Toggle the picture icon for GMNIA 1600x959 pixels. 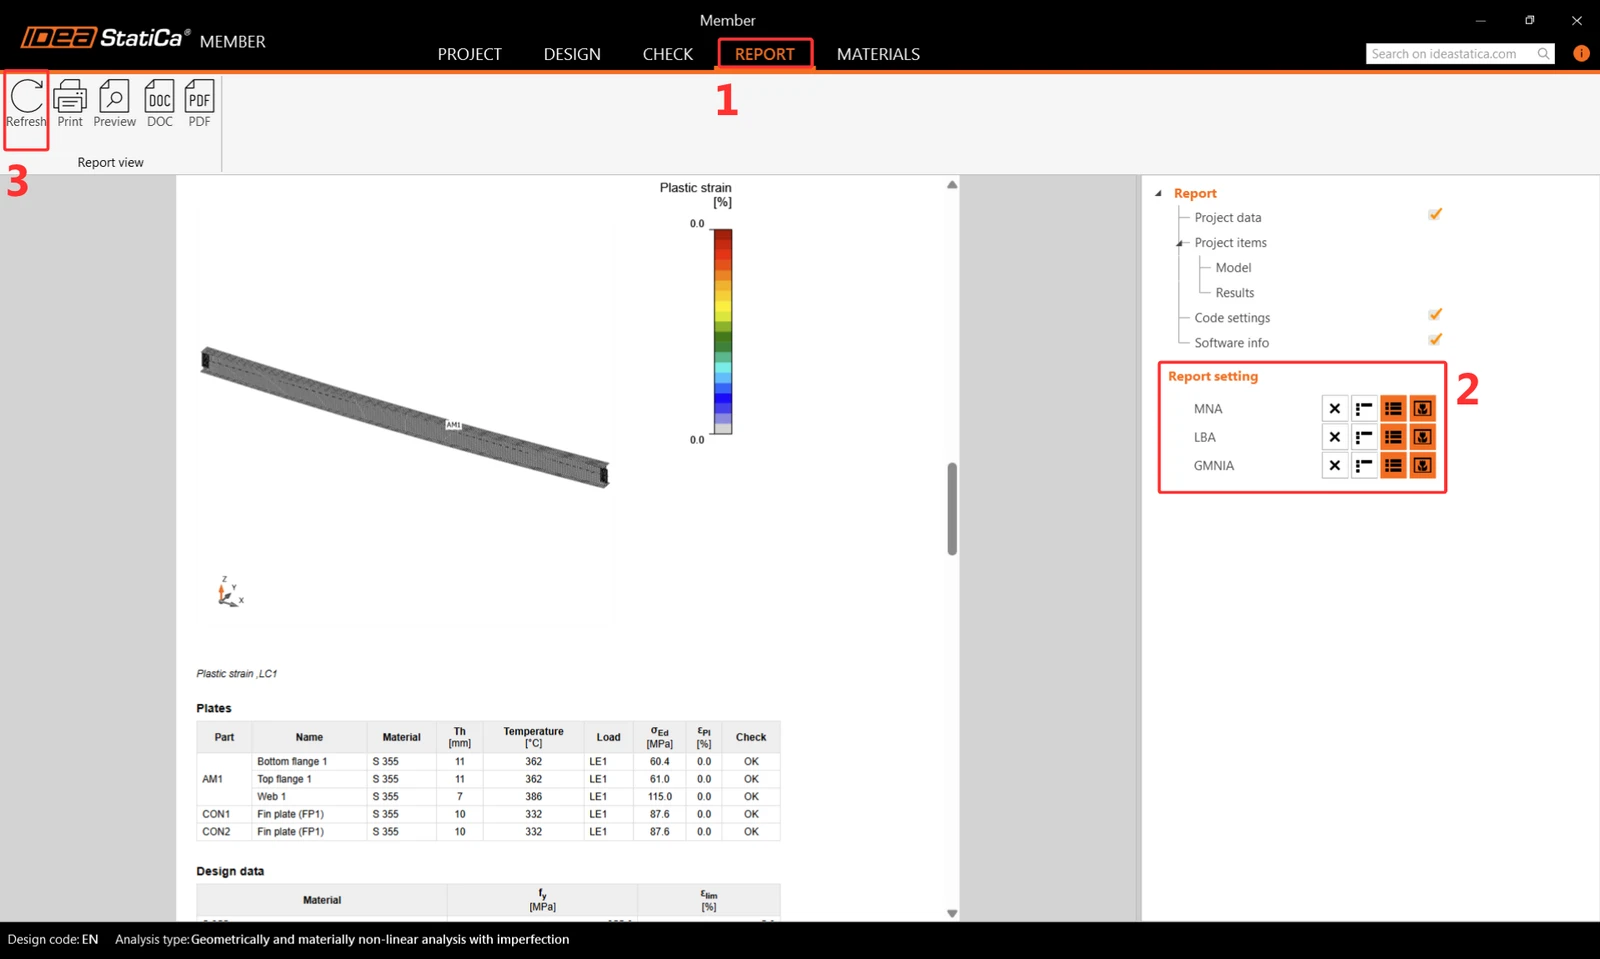1422,465
